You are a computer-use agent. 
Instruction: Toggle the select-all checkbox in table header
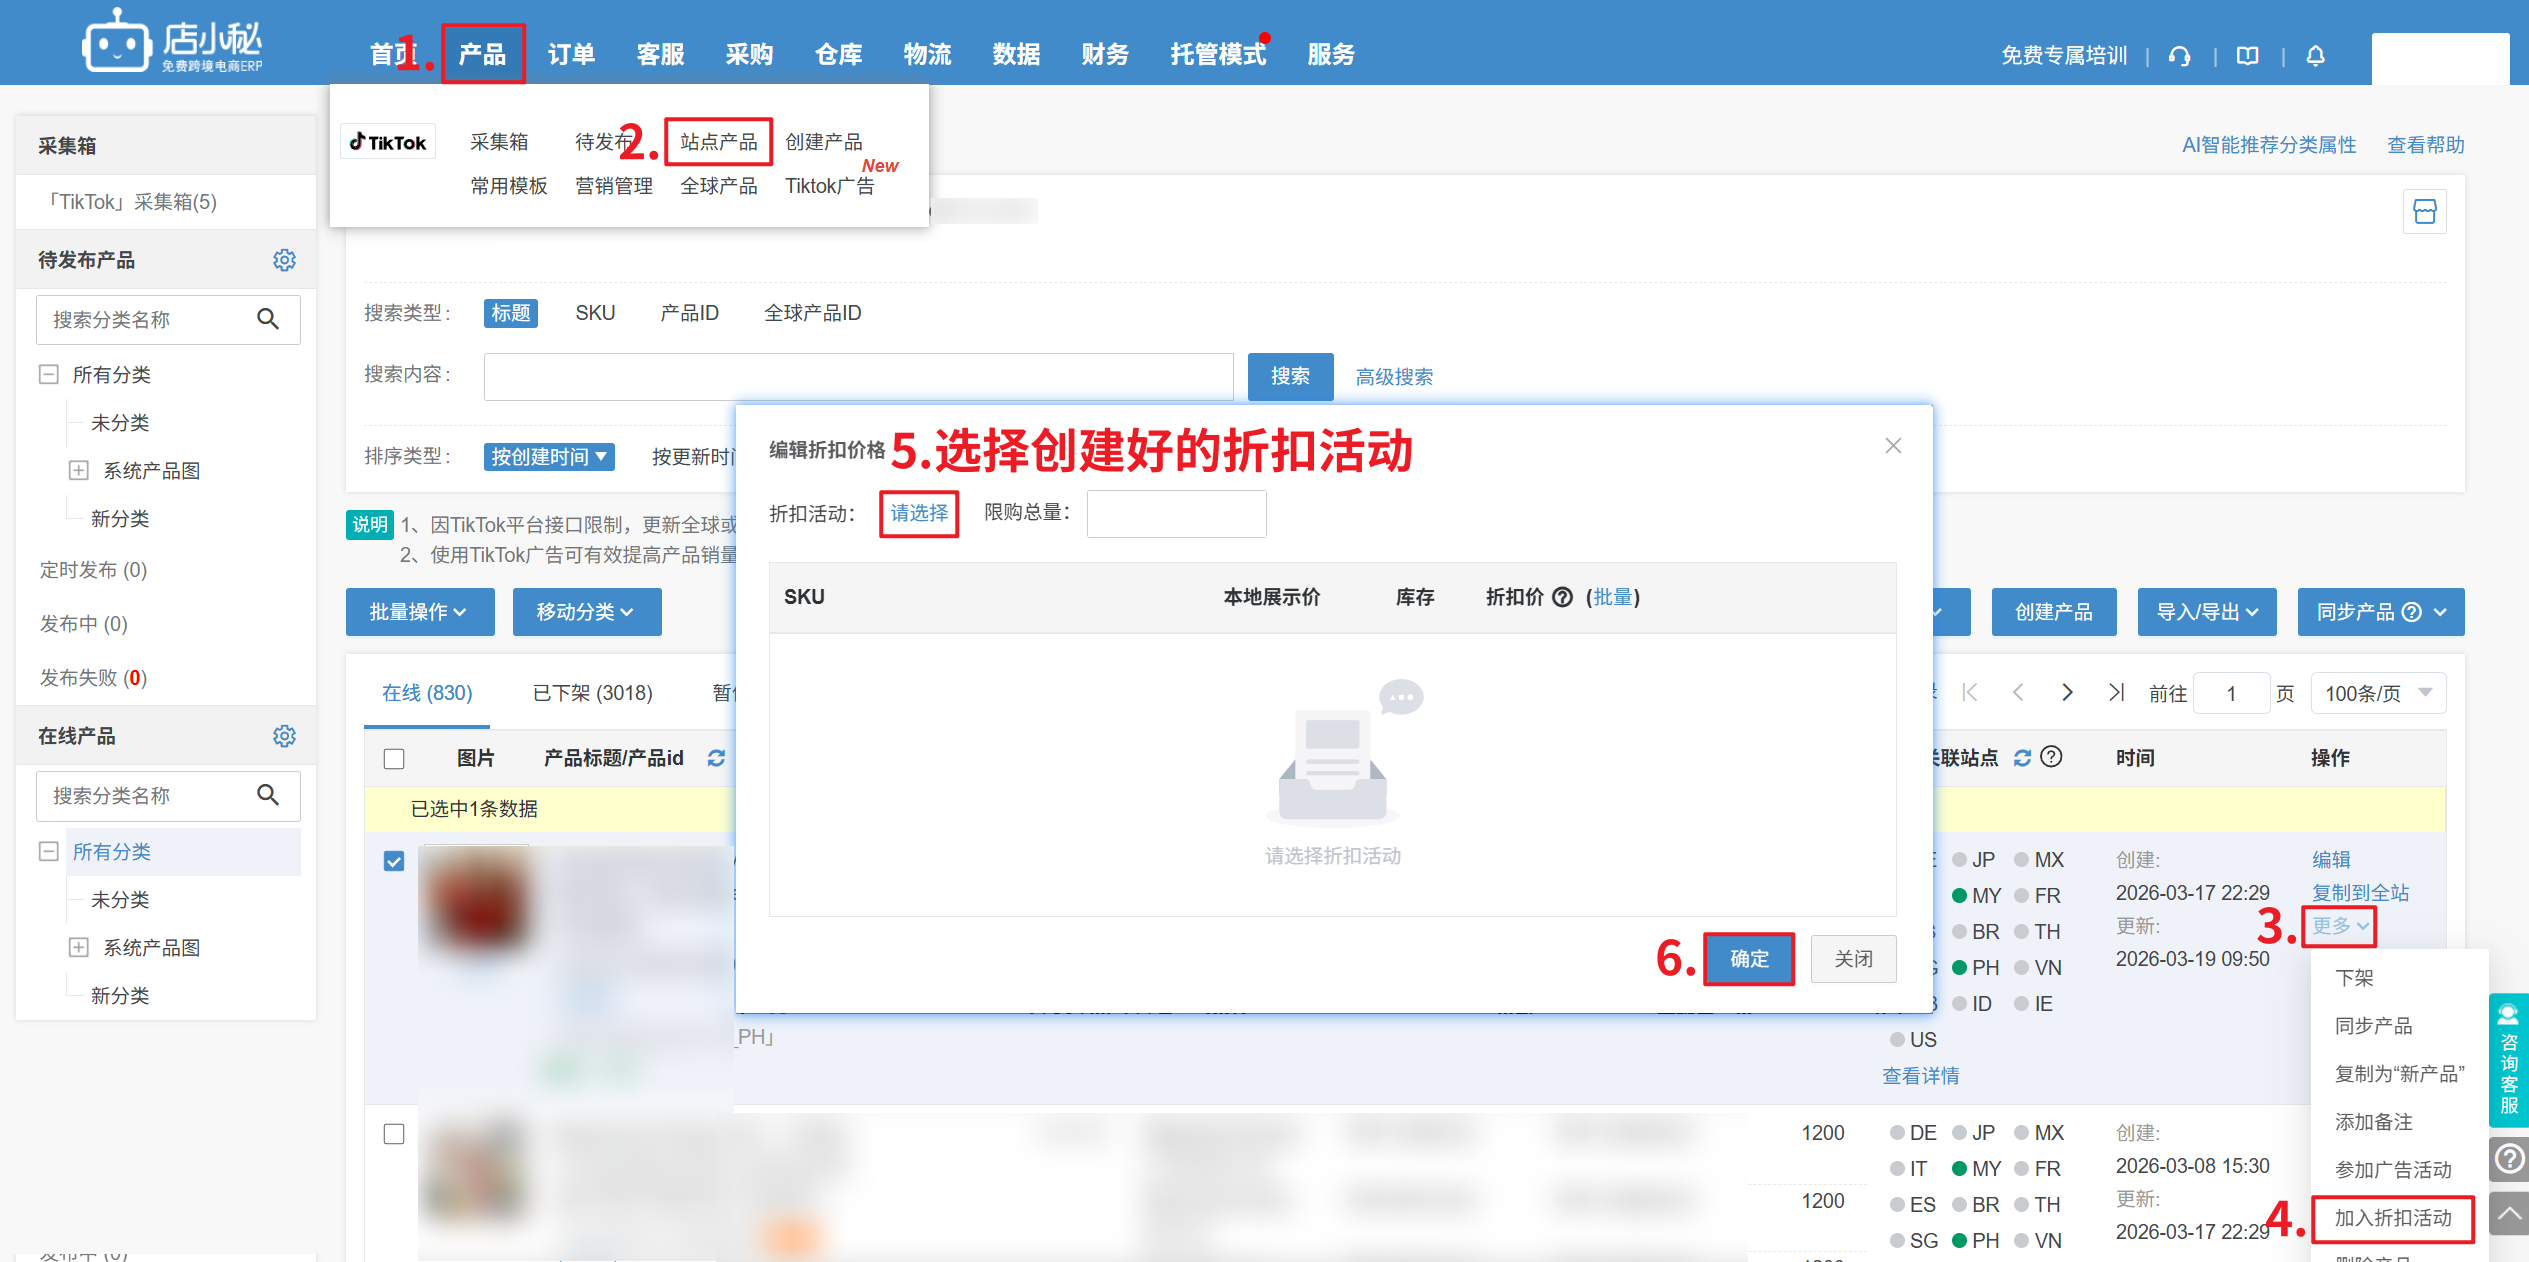click(394, 759)
